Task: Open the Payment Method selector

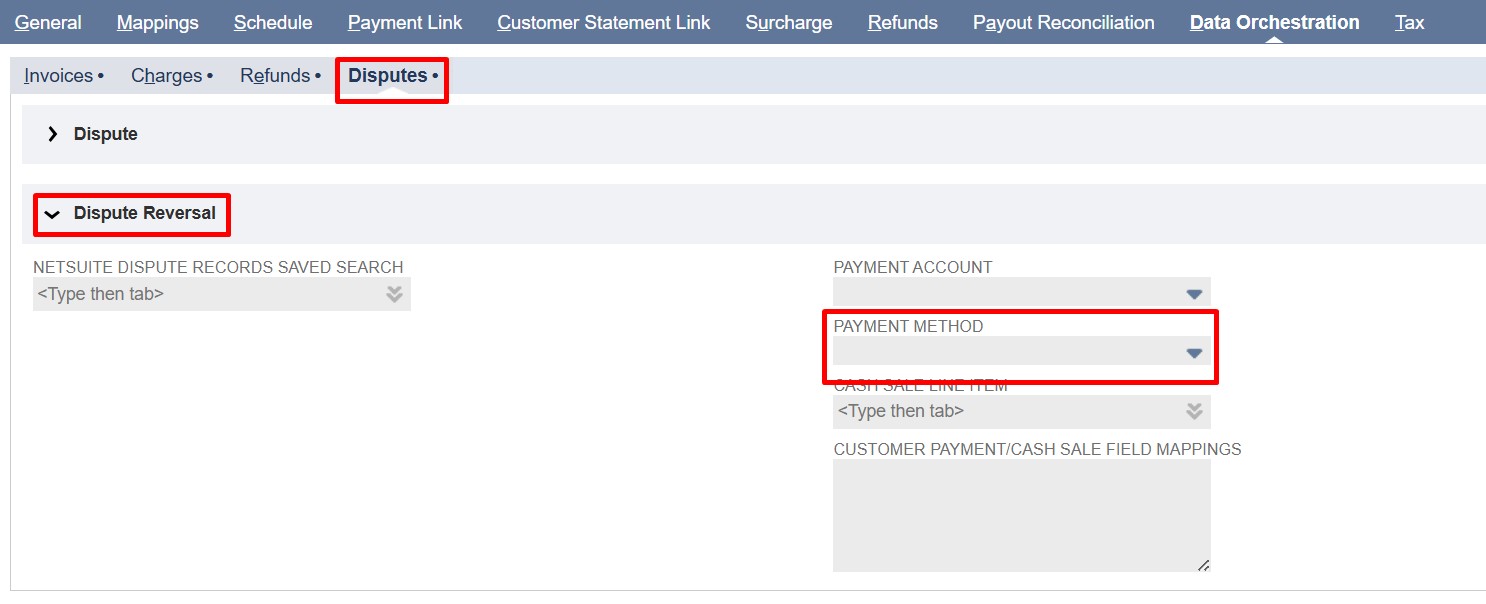Action: tap(1020, 351)
